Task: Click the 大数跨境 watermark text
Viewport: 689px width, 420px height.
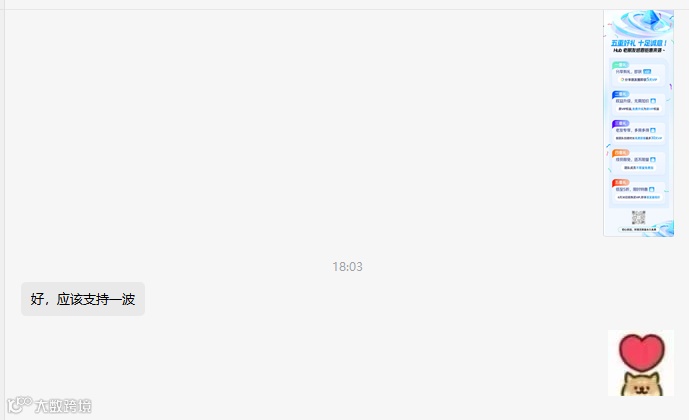Action: [63, 406]
